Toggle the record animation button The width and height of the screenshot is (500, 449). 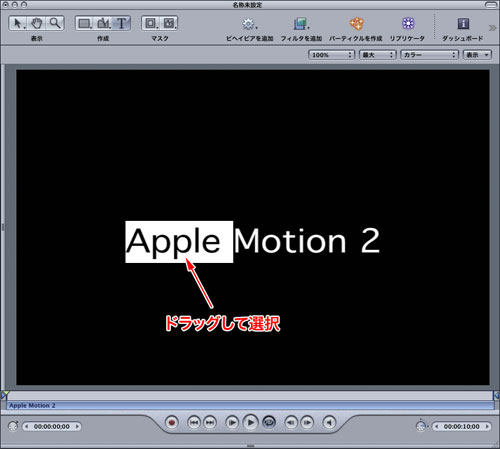[172, 423]
